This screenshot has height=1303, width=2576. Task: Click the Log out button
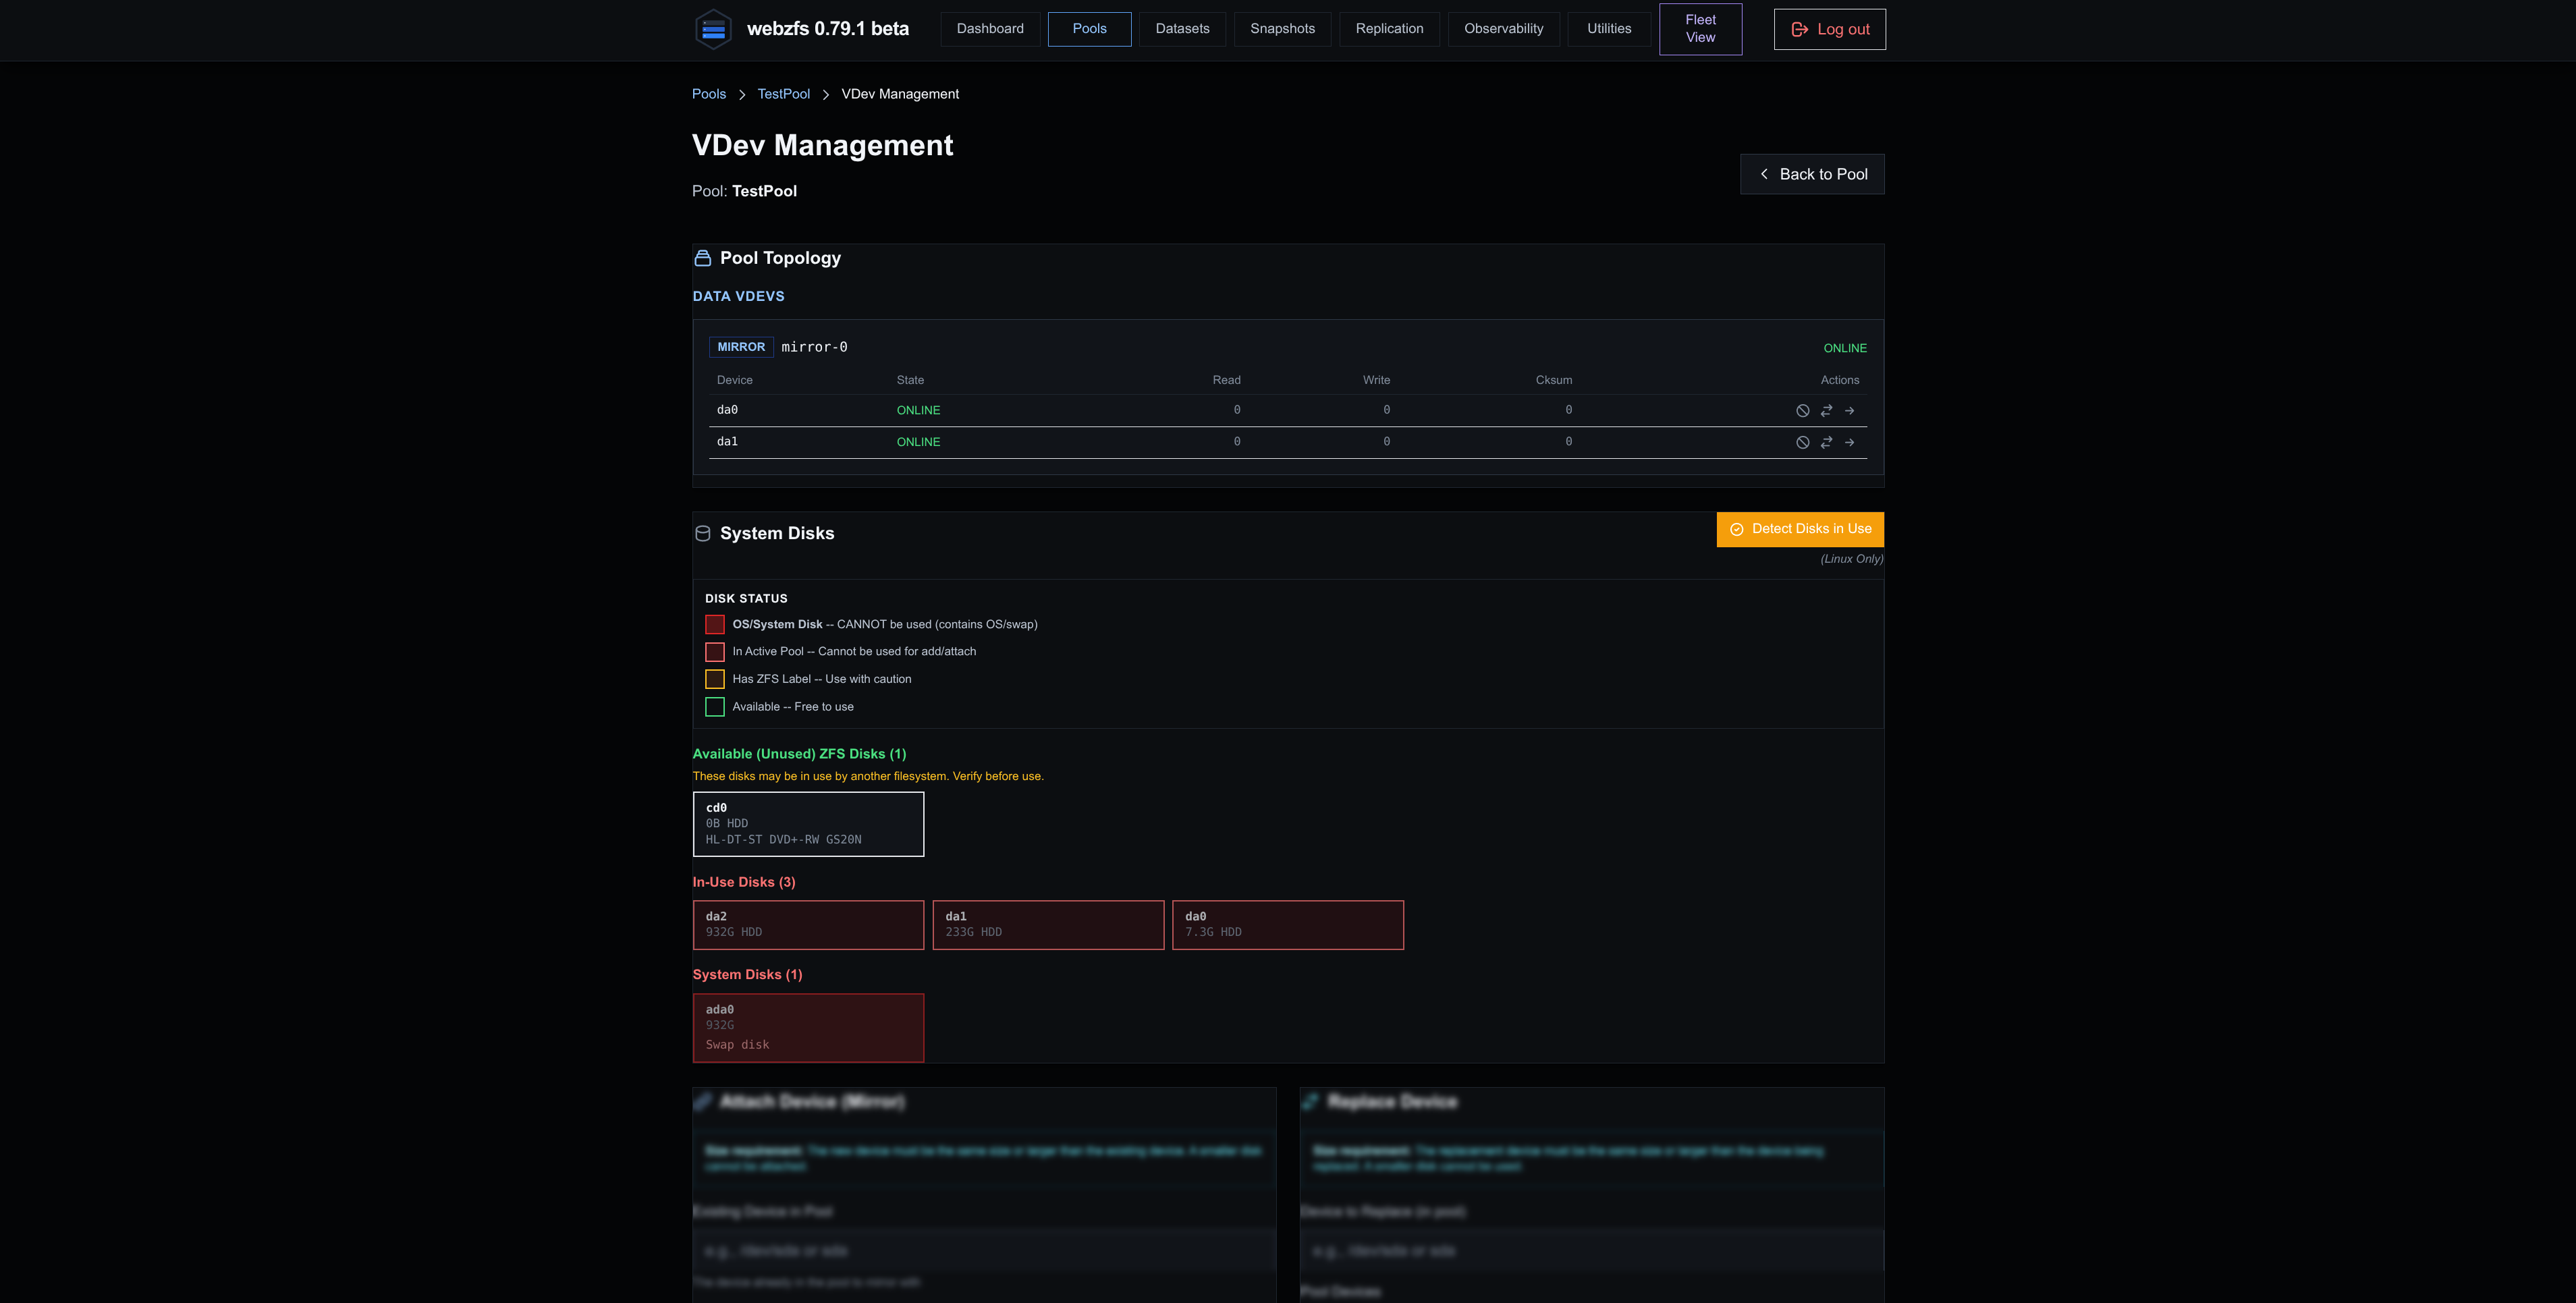[x=1829, y=29]
